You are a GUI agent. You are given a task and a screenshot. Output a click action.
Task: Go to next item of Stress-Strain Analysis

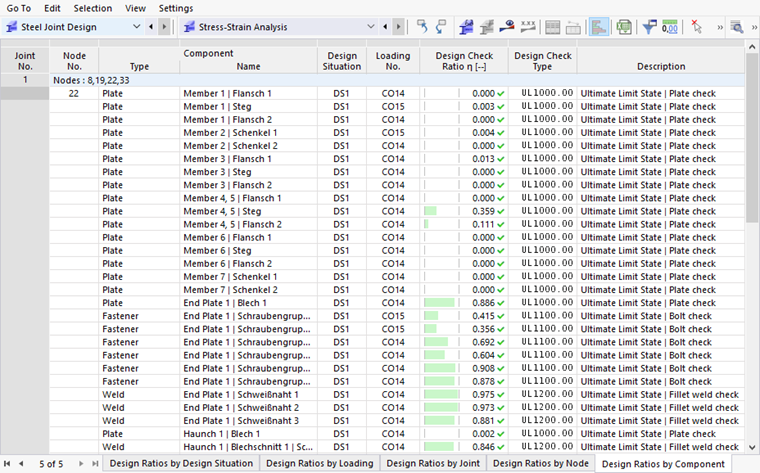398,27
